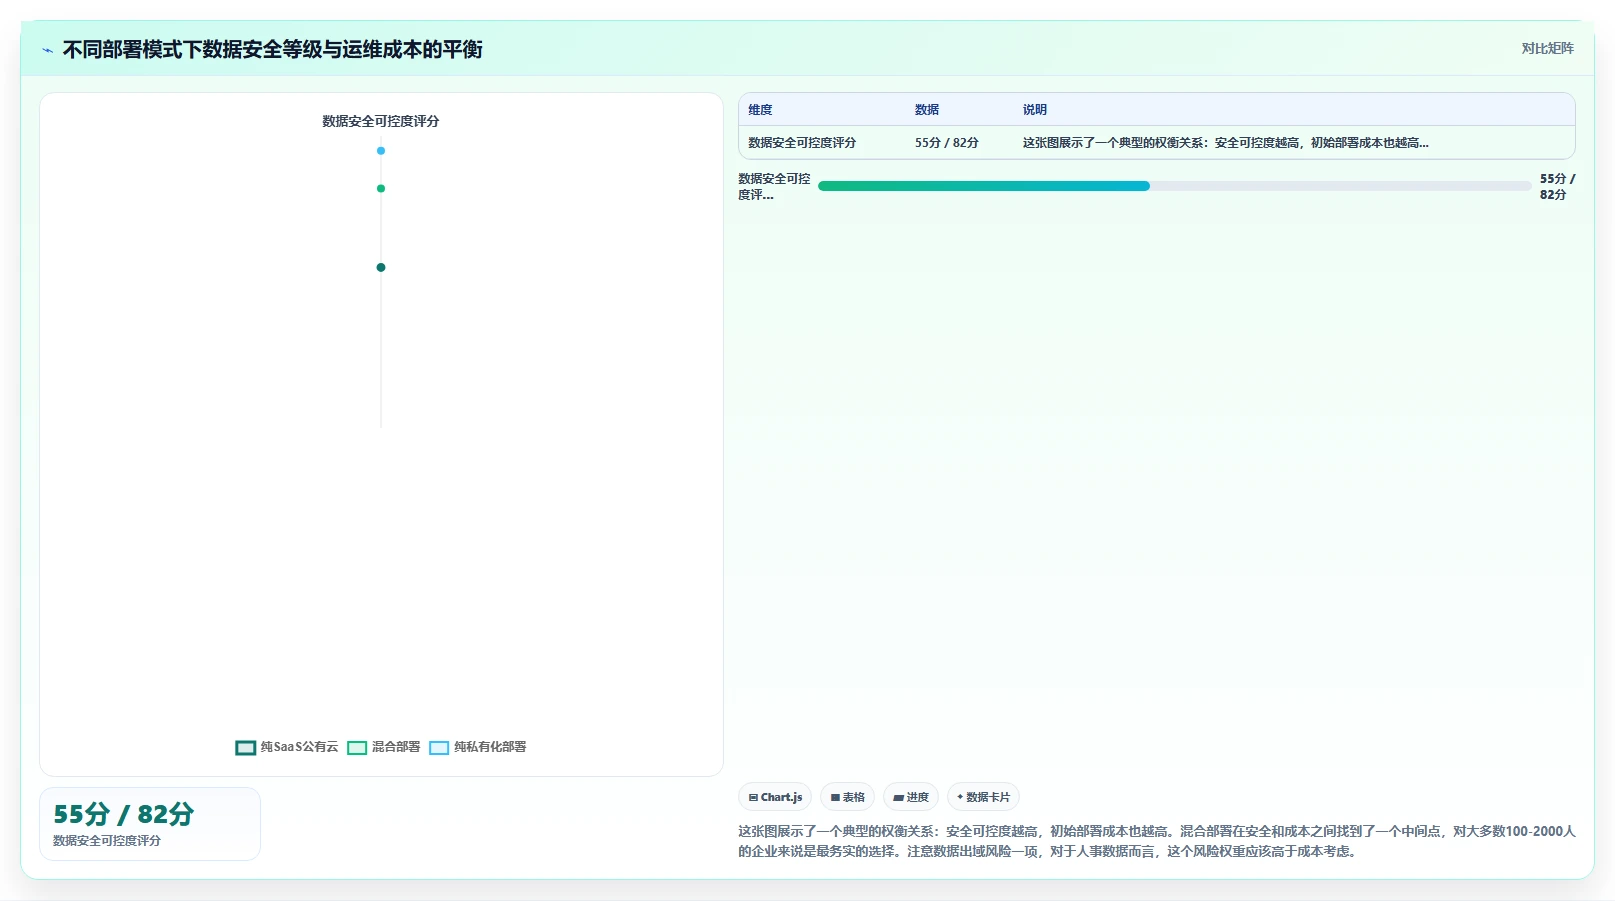This screenshot has width=1615, height=901.
Task: Click the explanatory paragraph at the bottom
Action: click(1157, 841)
